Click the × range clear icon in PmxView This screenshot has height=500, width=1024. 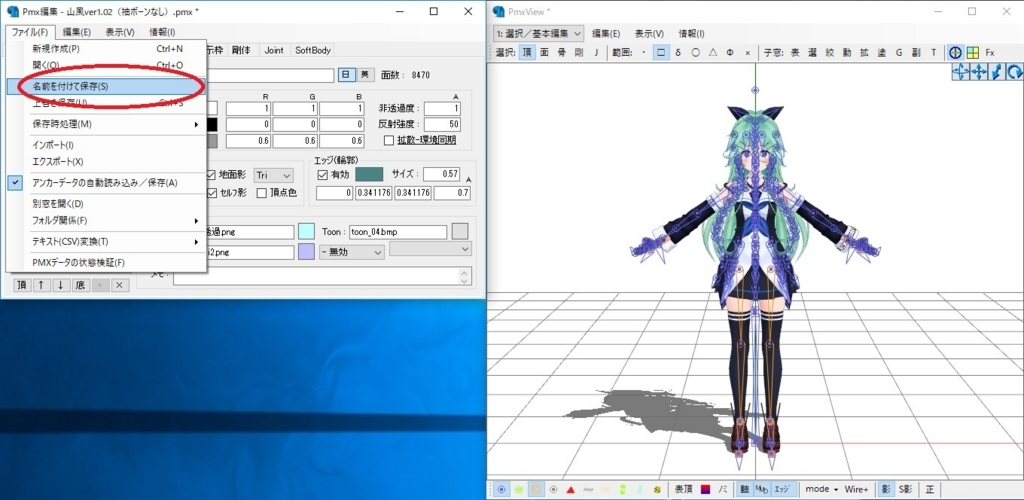coord(747,53)
